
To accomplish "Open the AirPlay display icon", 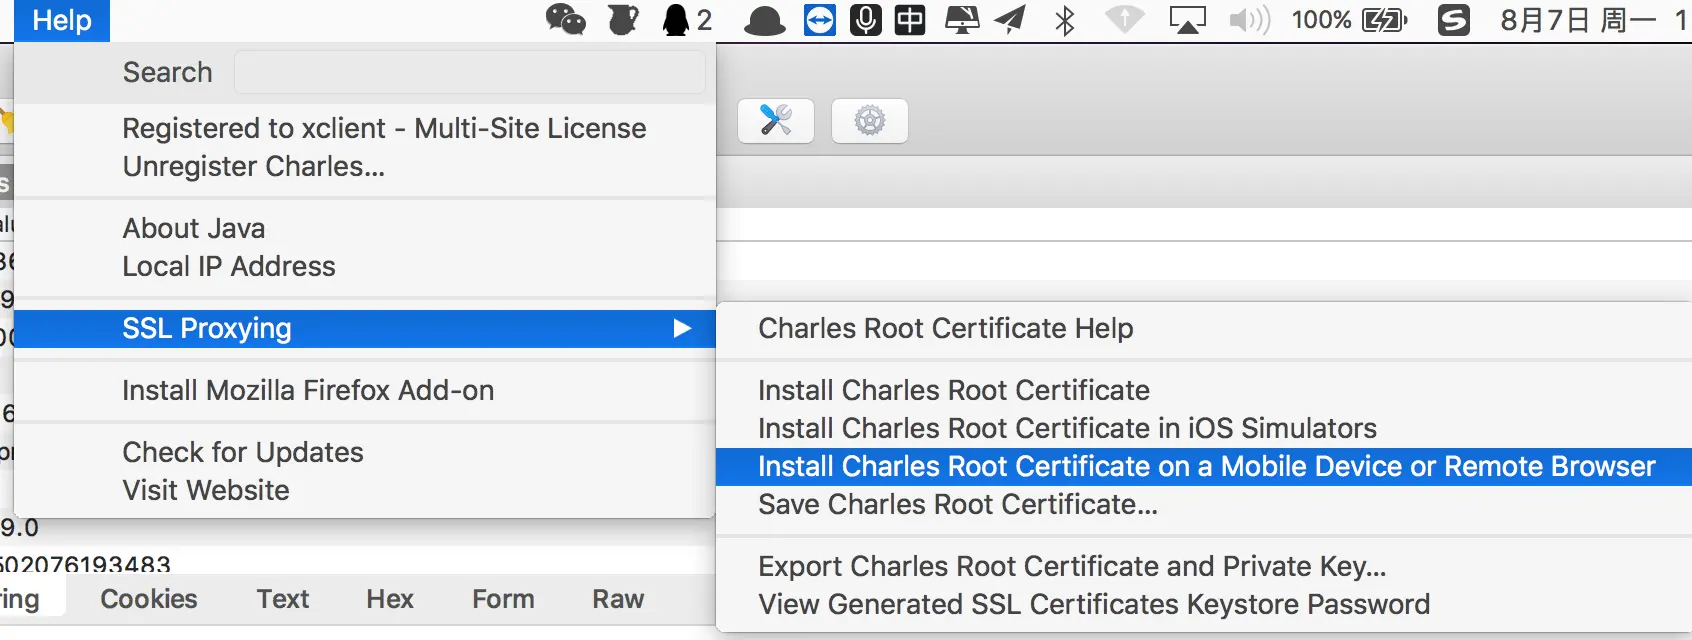I will point(1188,20).
